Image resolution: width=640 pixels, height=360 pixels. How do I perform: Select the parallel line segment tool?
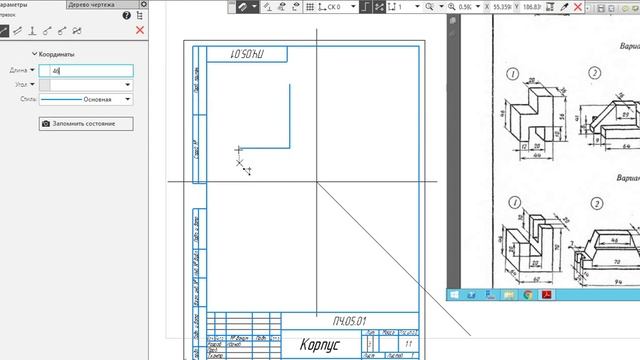(x=18, y=31)
